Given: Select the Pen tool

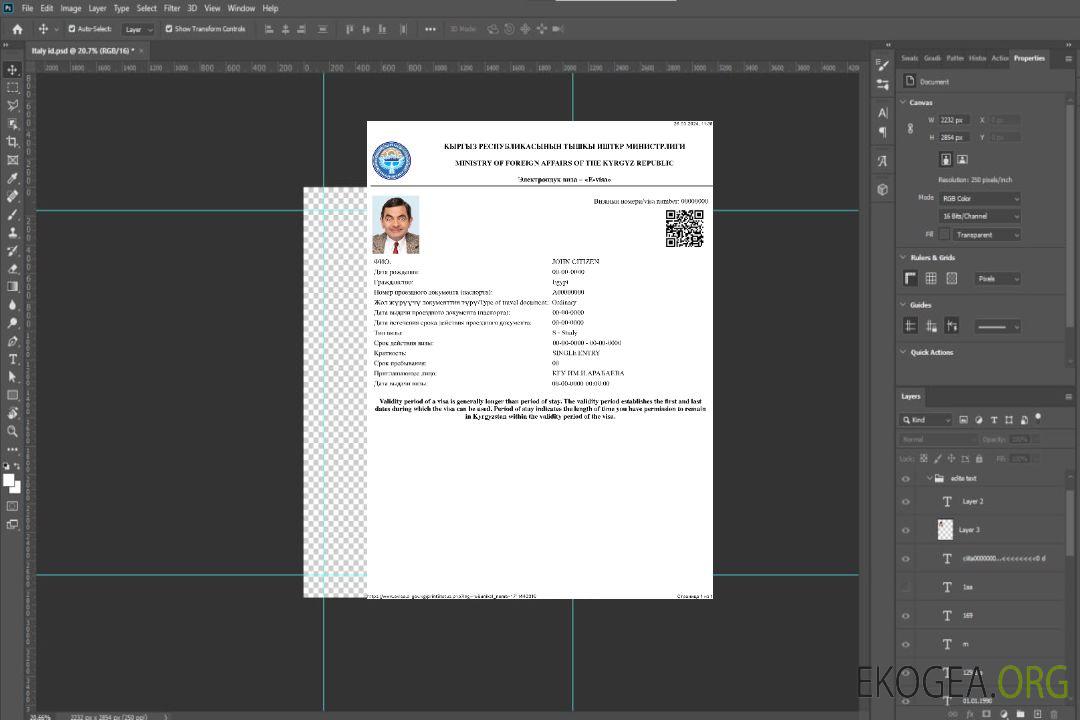Looking at the screenshot, I should pos(12,341).
